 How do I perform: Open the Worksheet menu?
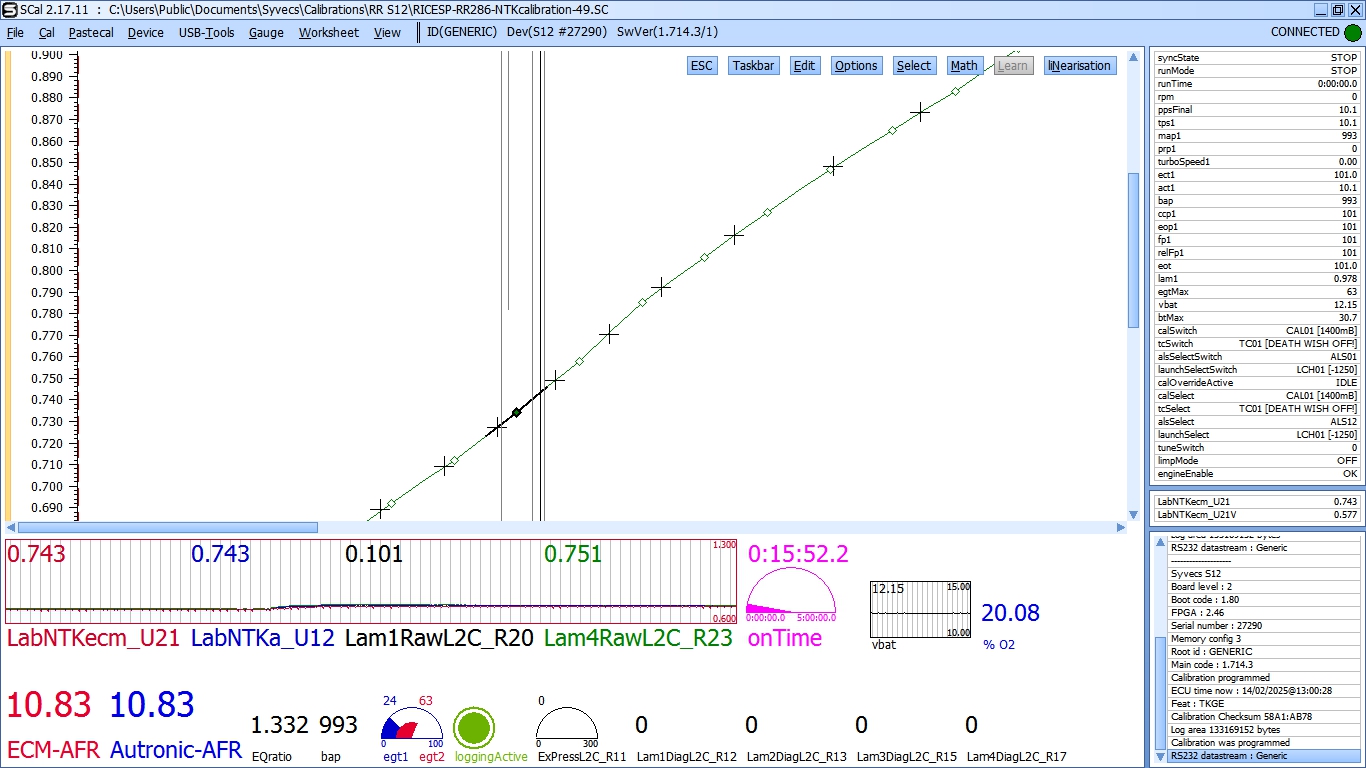(328, 32)
